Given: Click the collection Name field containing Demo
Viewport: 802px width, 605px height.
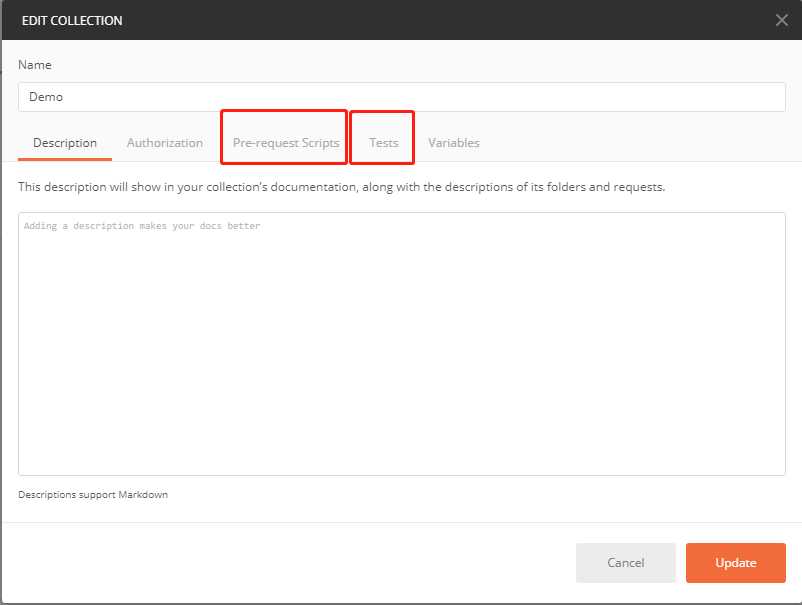Looking at the screenshot, I should [x=402, y=97].
